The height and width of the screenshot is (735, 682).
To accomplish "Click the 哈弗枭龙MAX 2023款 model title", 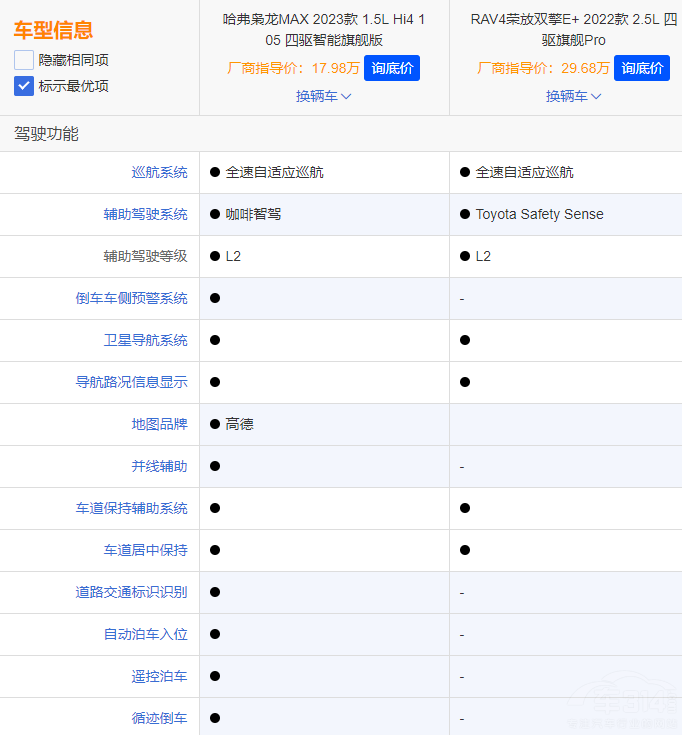I will coord(324,30).
